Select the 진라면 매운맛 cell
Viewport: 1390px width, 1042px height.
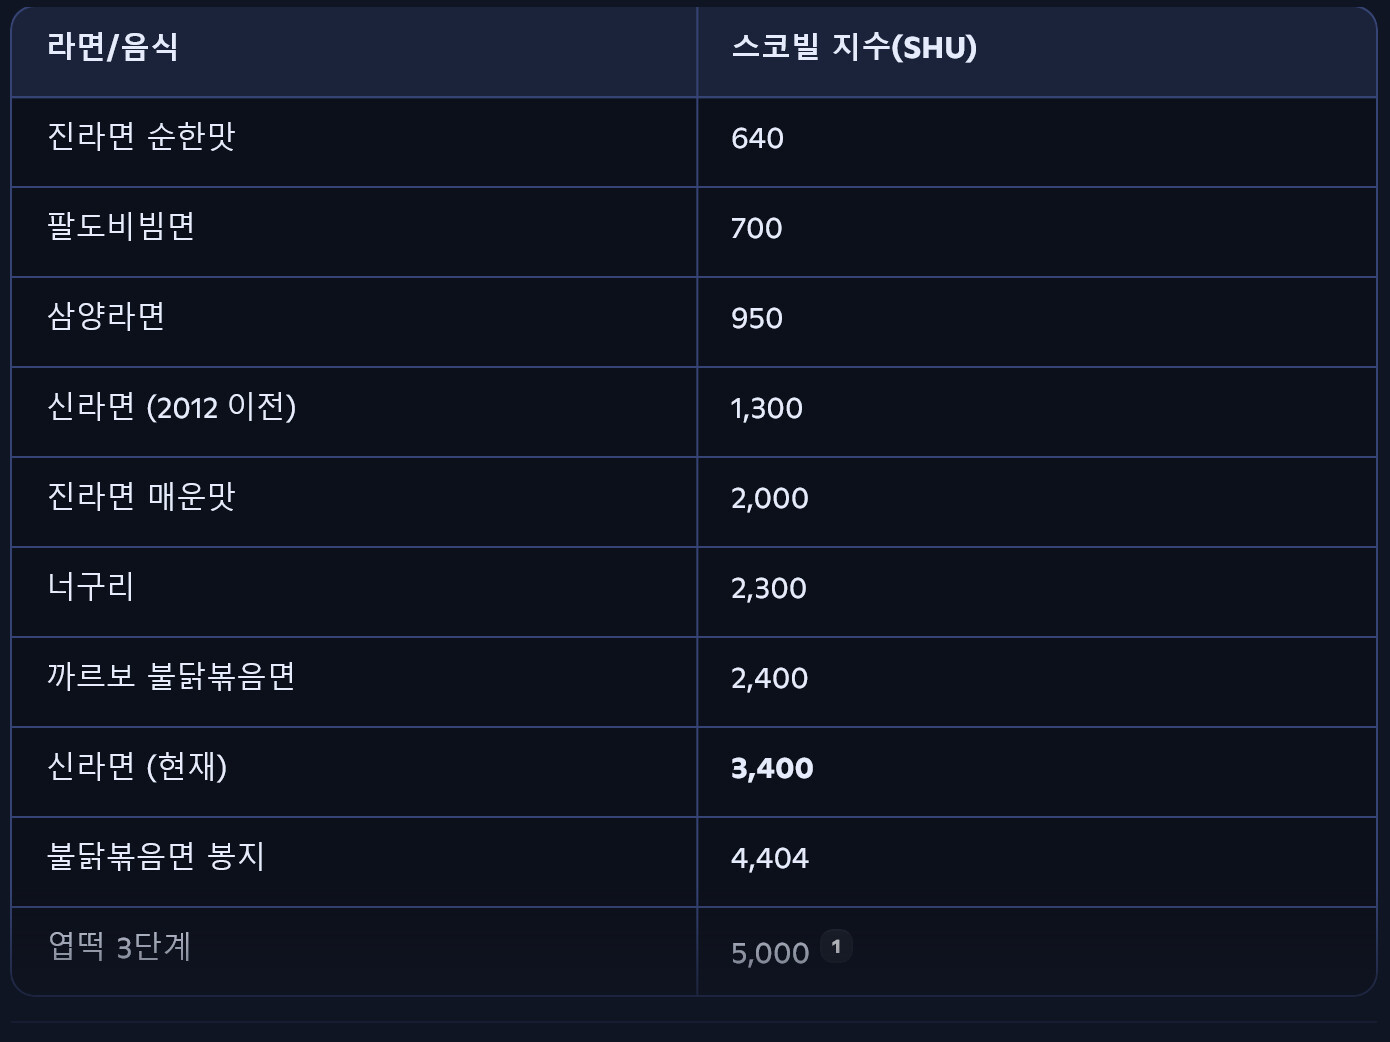(354, 502)
